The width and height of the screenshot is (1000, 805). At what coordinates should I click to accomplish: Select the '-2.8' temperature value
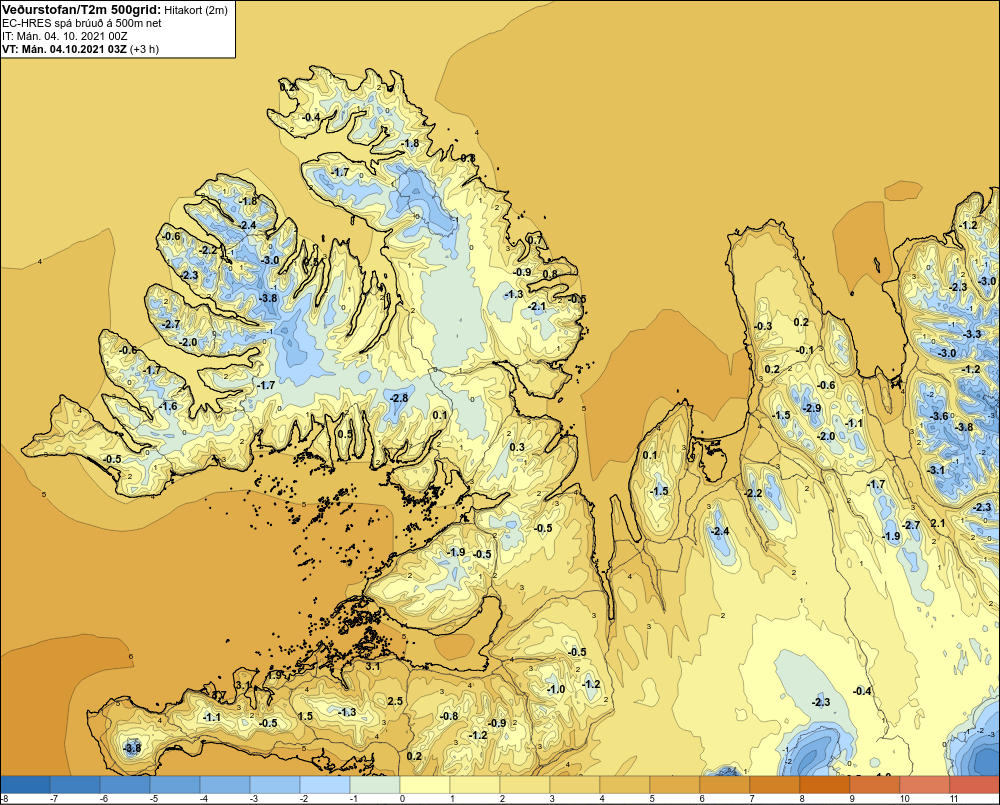point(399,398)
